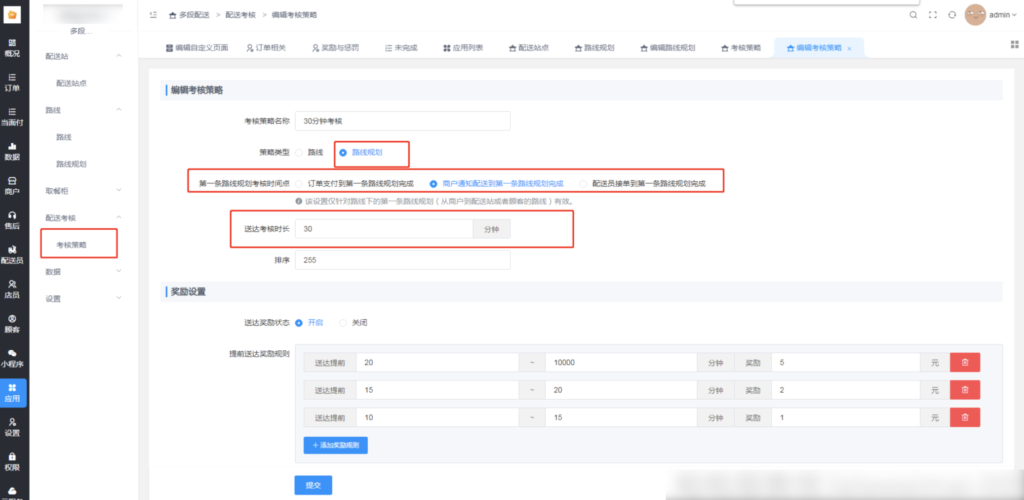Delete the 20~10000 minute reward rule
This screenshot has height=500, width=1024.
(965, 362)
